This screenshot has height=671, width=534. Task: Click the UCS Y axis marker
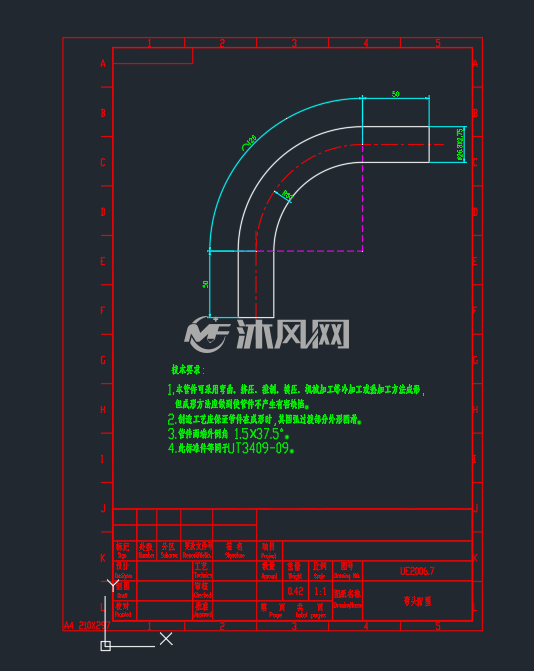click(x=113, y=585)
